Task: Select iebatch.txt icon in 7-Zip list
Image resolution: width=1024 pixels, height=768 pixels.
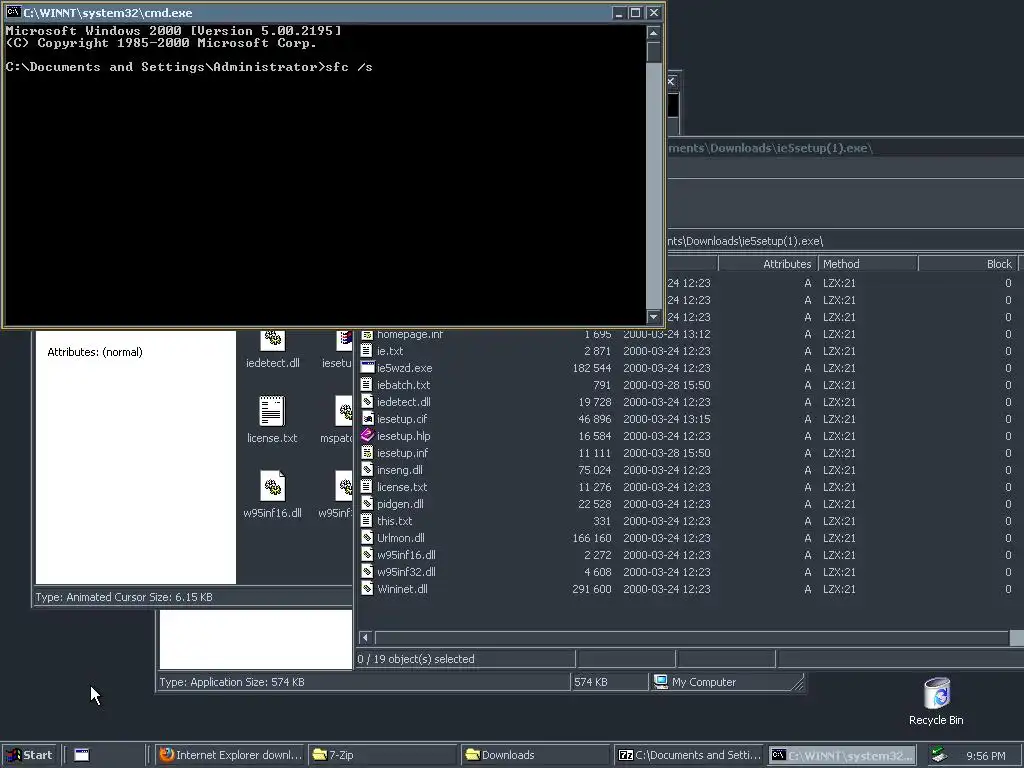Action: (x=367, y=385)
